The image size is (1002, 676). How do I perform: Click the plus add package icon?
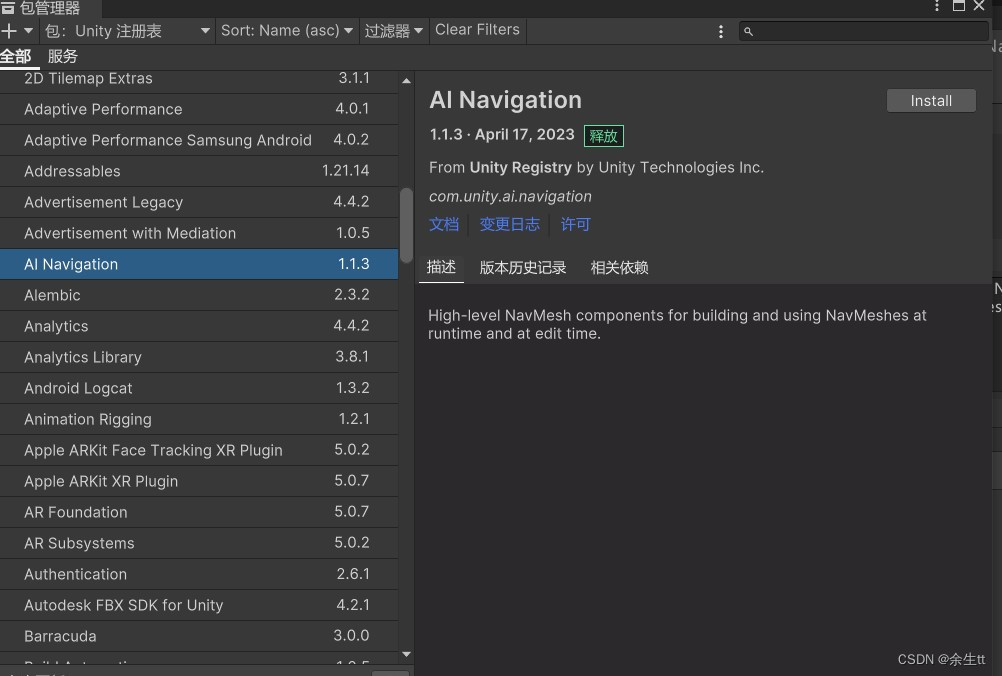pos(9,31)
